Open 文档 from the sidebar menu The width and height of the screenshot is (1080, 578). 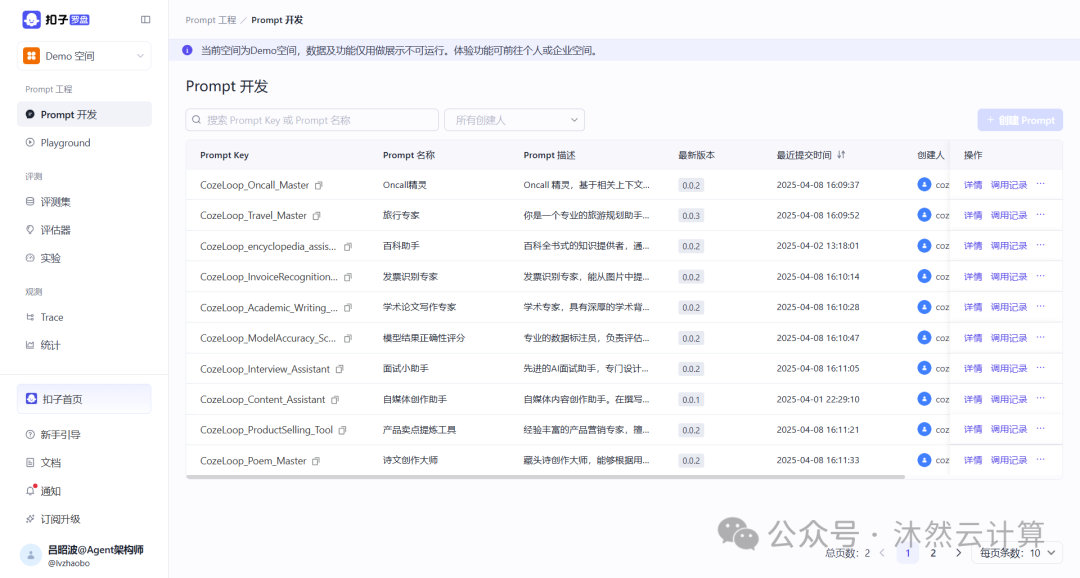47,462
